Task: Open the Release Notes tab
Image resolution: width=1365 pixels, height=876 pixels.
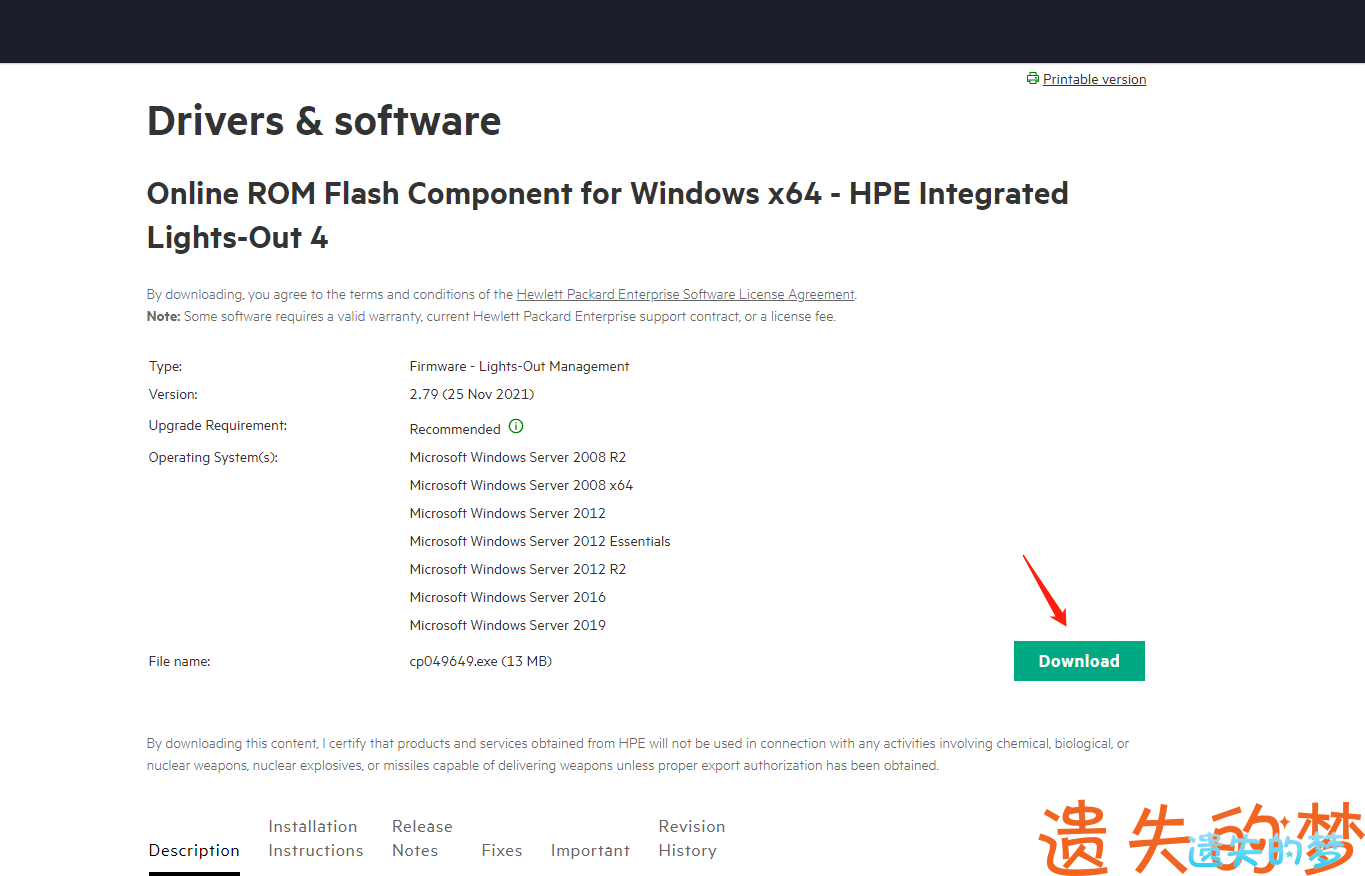Action: click(x=422, y=838)
